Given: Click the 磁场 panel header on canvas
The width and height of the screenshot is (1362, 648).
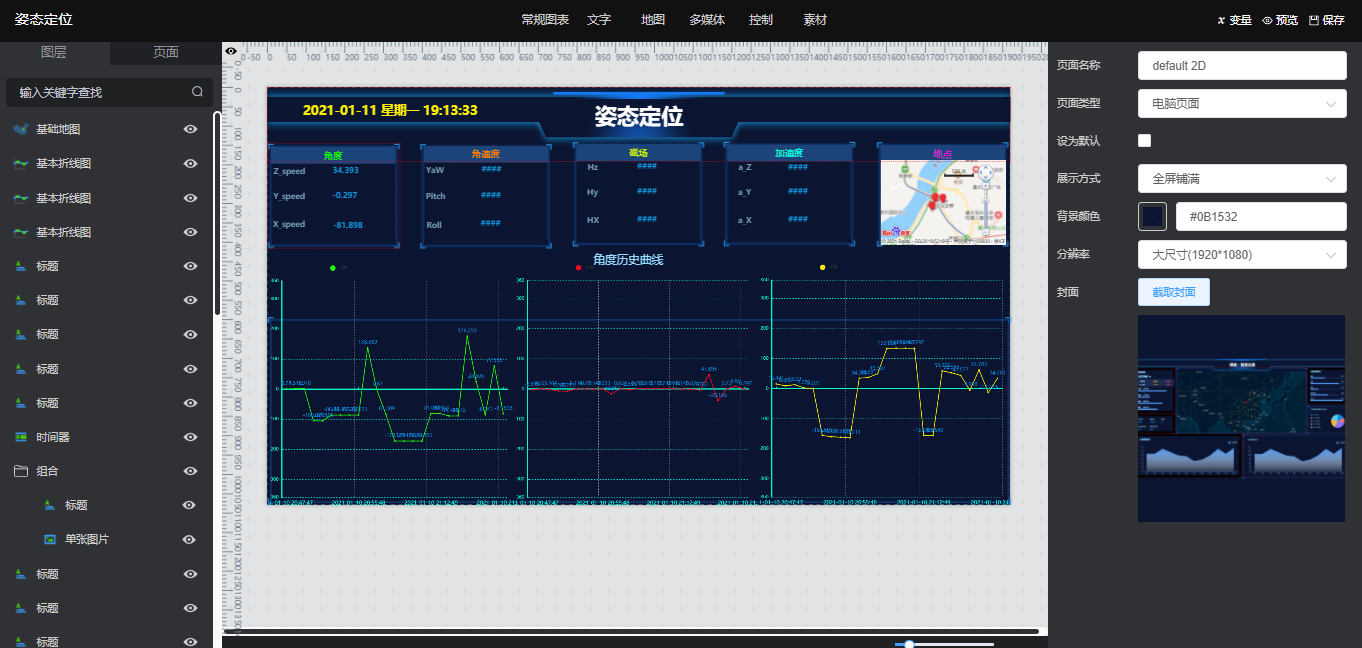Looking at the screenshot, I should 638,152.
